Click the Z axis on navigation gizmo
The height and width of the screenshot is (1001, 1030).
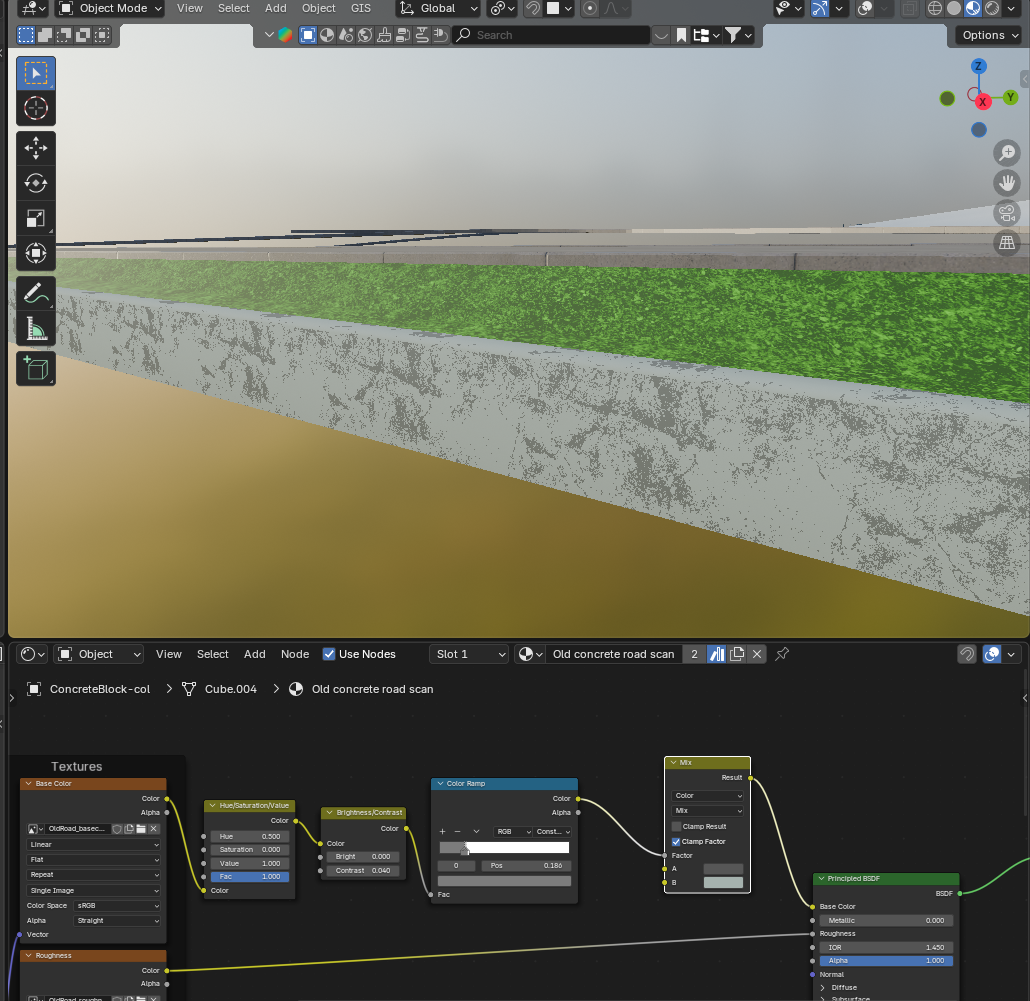[978, 66]
